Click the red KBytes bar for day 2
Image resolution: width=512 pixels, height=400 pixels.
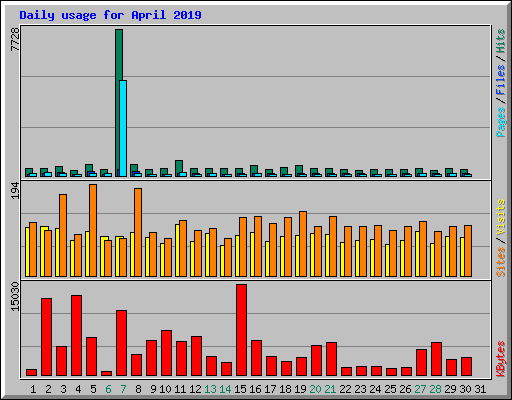pyautogui.click(x=47, y=337)
